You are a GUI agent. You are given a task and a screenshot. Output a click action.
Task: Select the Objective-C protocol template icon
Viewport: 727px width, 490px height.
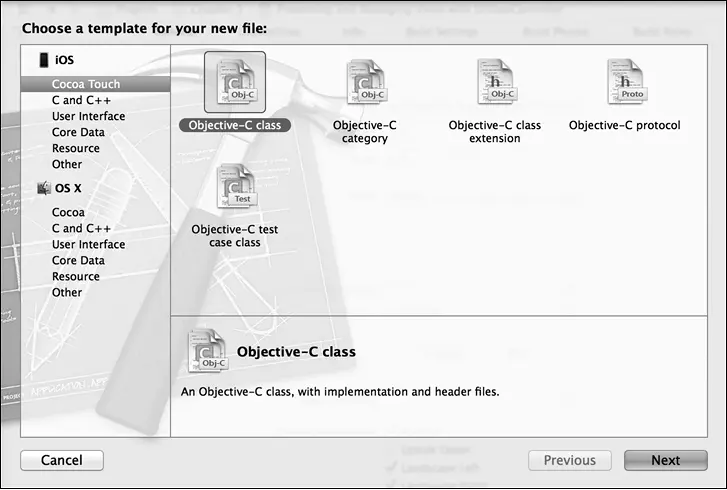coord(625,82)
